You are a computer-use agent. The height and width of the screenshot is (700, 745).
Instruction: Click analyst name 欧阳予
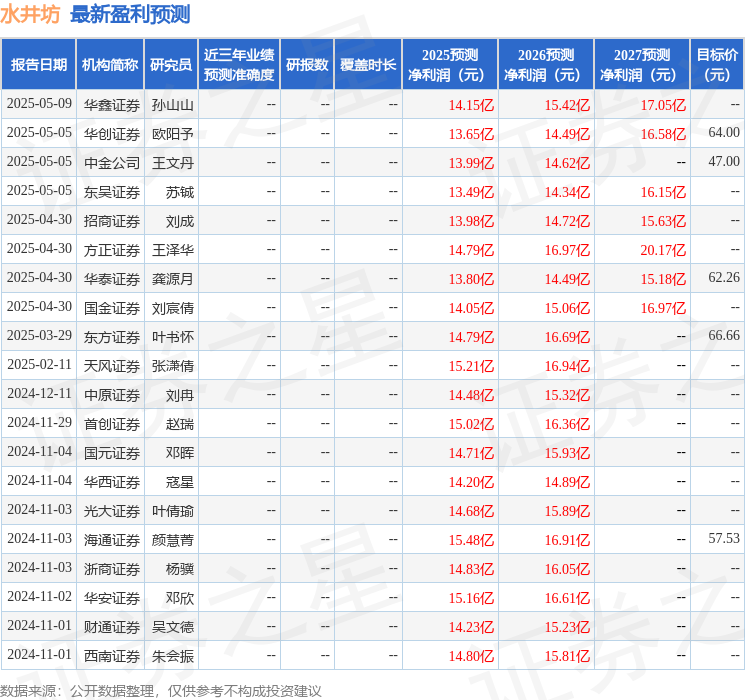[172, 134]
